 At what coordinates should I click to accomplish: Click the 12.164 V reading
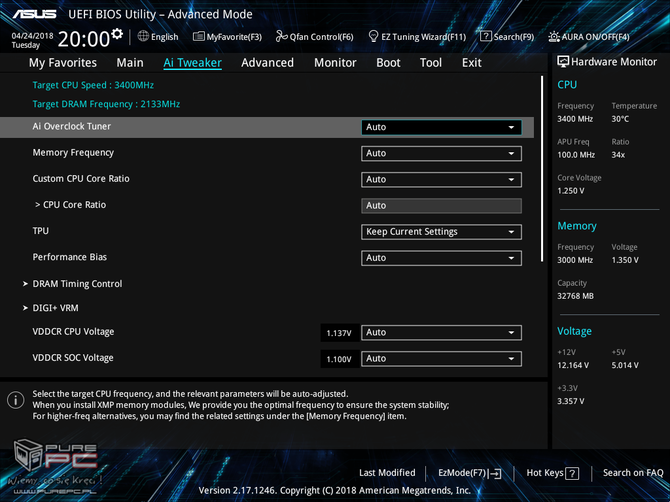coord(573,365)
